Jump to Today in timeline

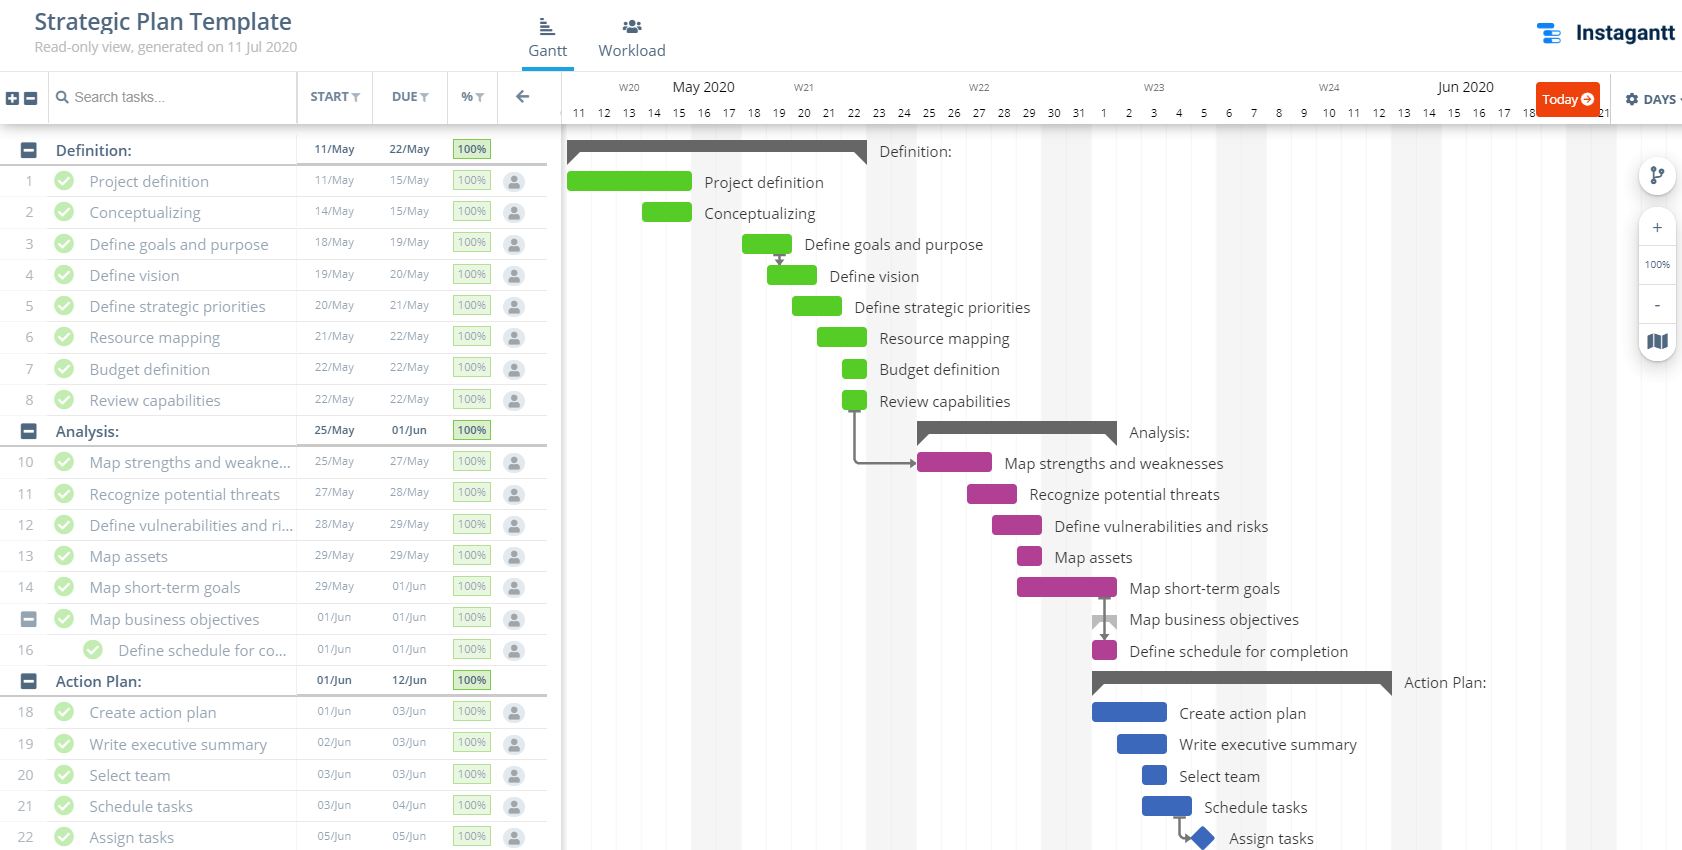point(1567,99)
